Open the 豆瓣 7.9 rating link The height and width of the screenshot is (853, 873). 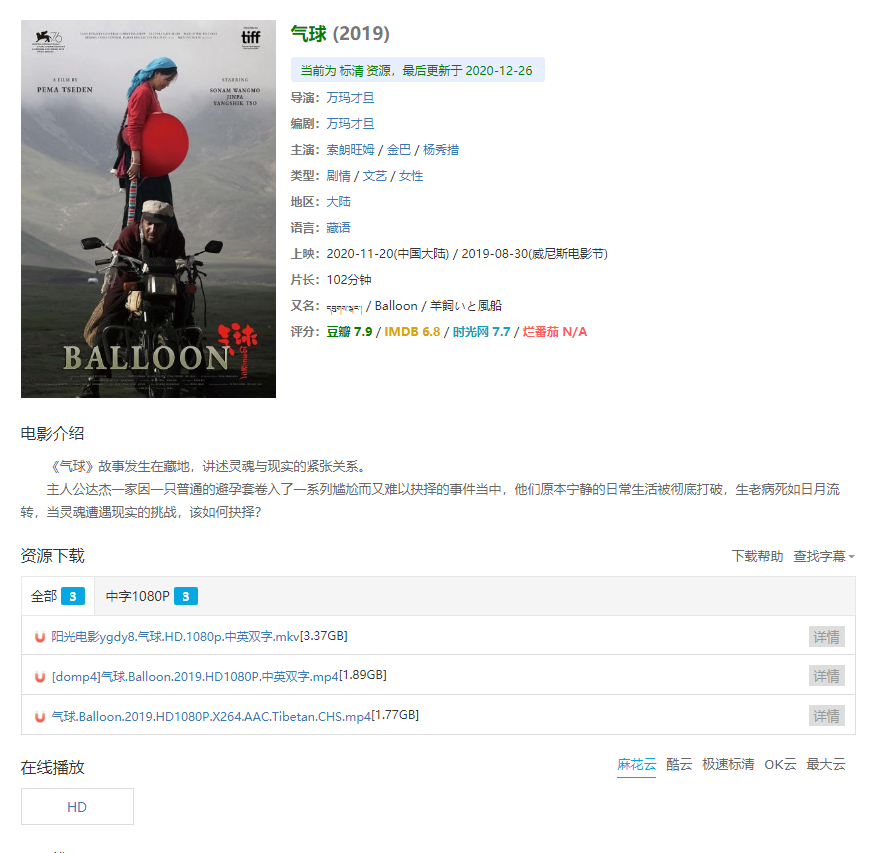(x=349, y=332)
